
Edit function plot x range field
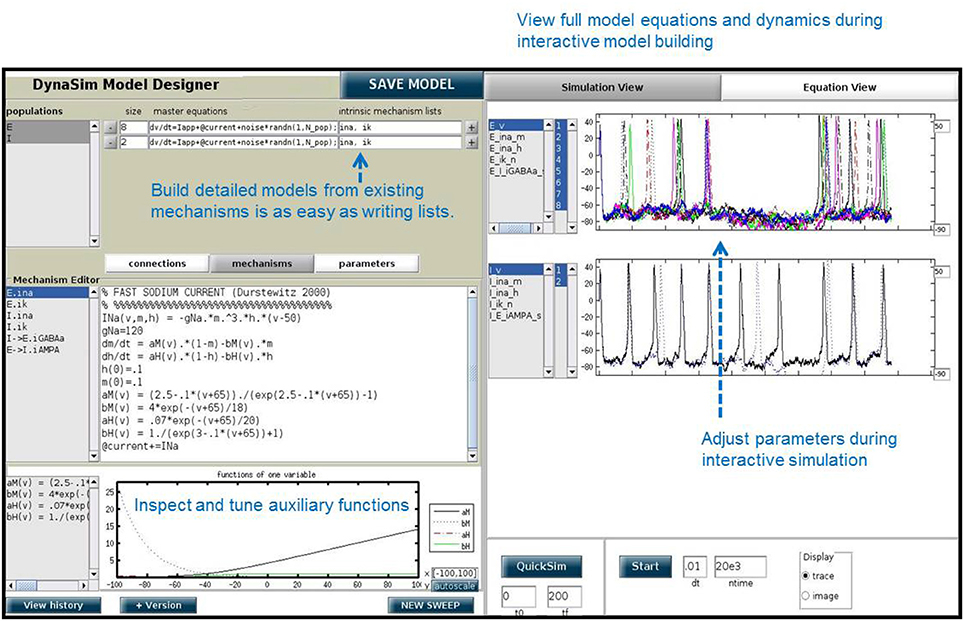coord(454,573)
